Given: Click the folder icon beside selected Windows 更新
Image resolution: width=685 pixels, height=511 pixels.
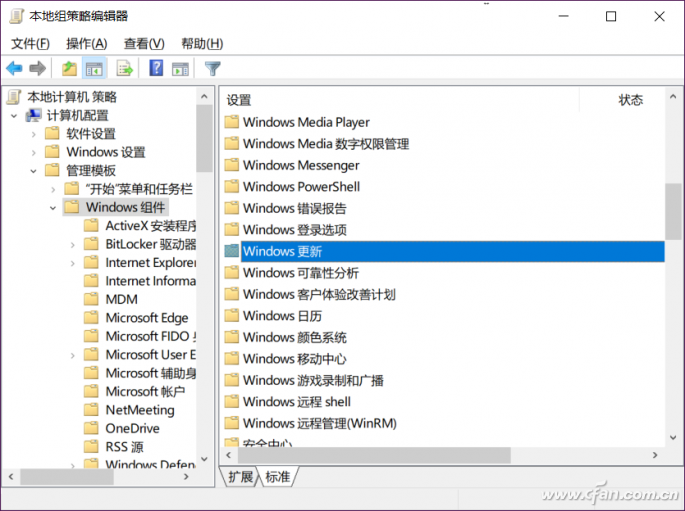Looking at the screenshot, I should coord(232,251).
